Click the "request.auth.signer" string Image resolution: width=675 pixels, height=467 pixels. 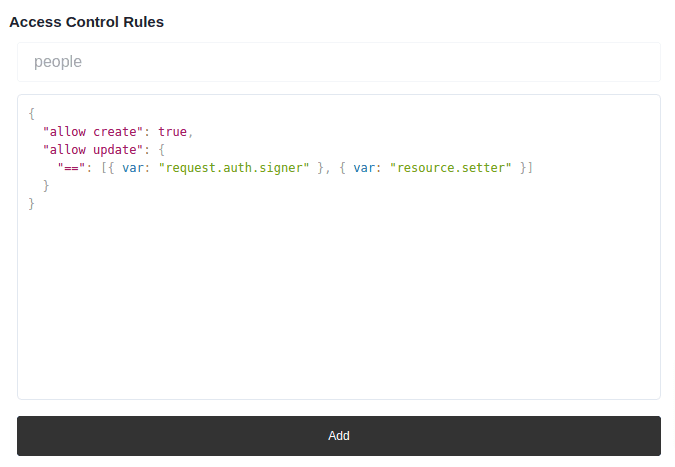(234, 168)
